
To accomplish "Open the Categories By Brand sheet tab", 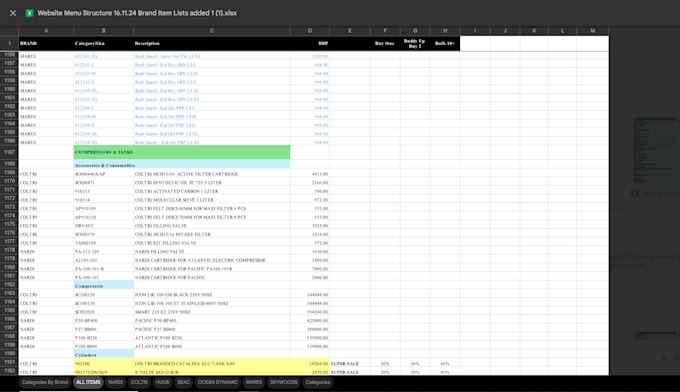I will click(x=45, y=382).
